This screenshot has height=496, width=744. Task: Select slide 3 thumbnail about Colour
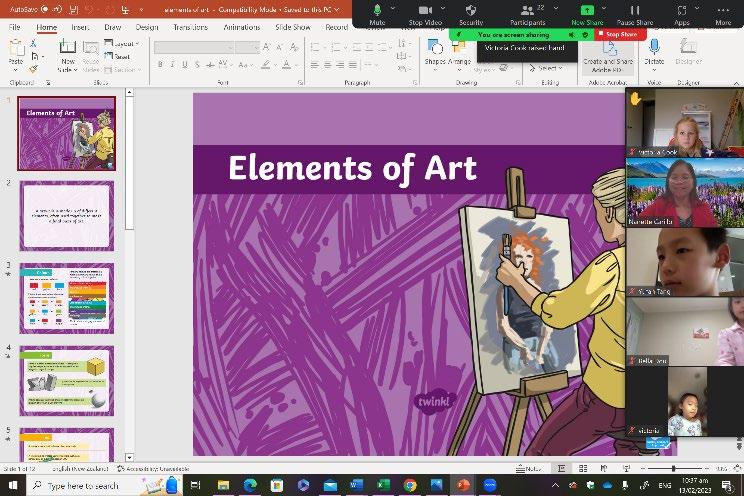66,298
